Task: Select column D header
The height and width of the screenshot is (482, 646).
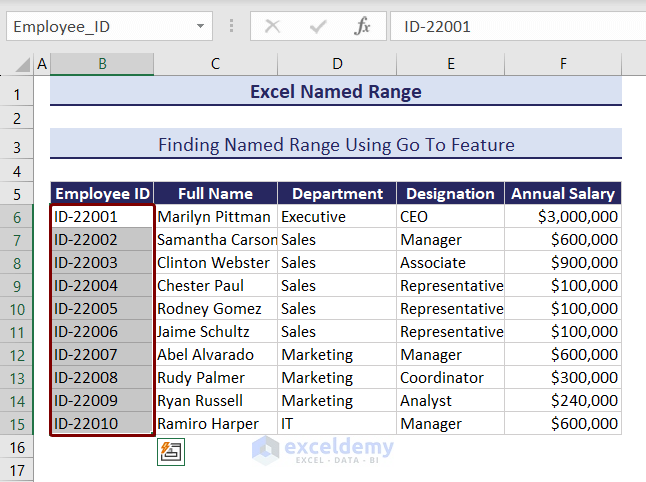Action: (x=337, y=64)
